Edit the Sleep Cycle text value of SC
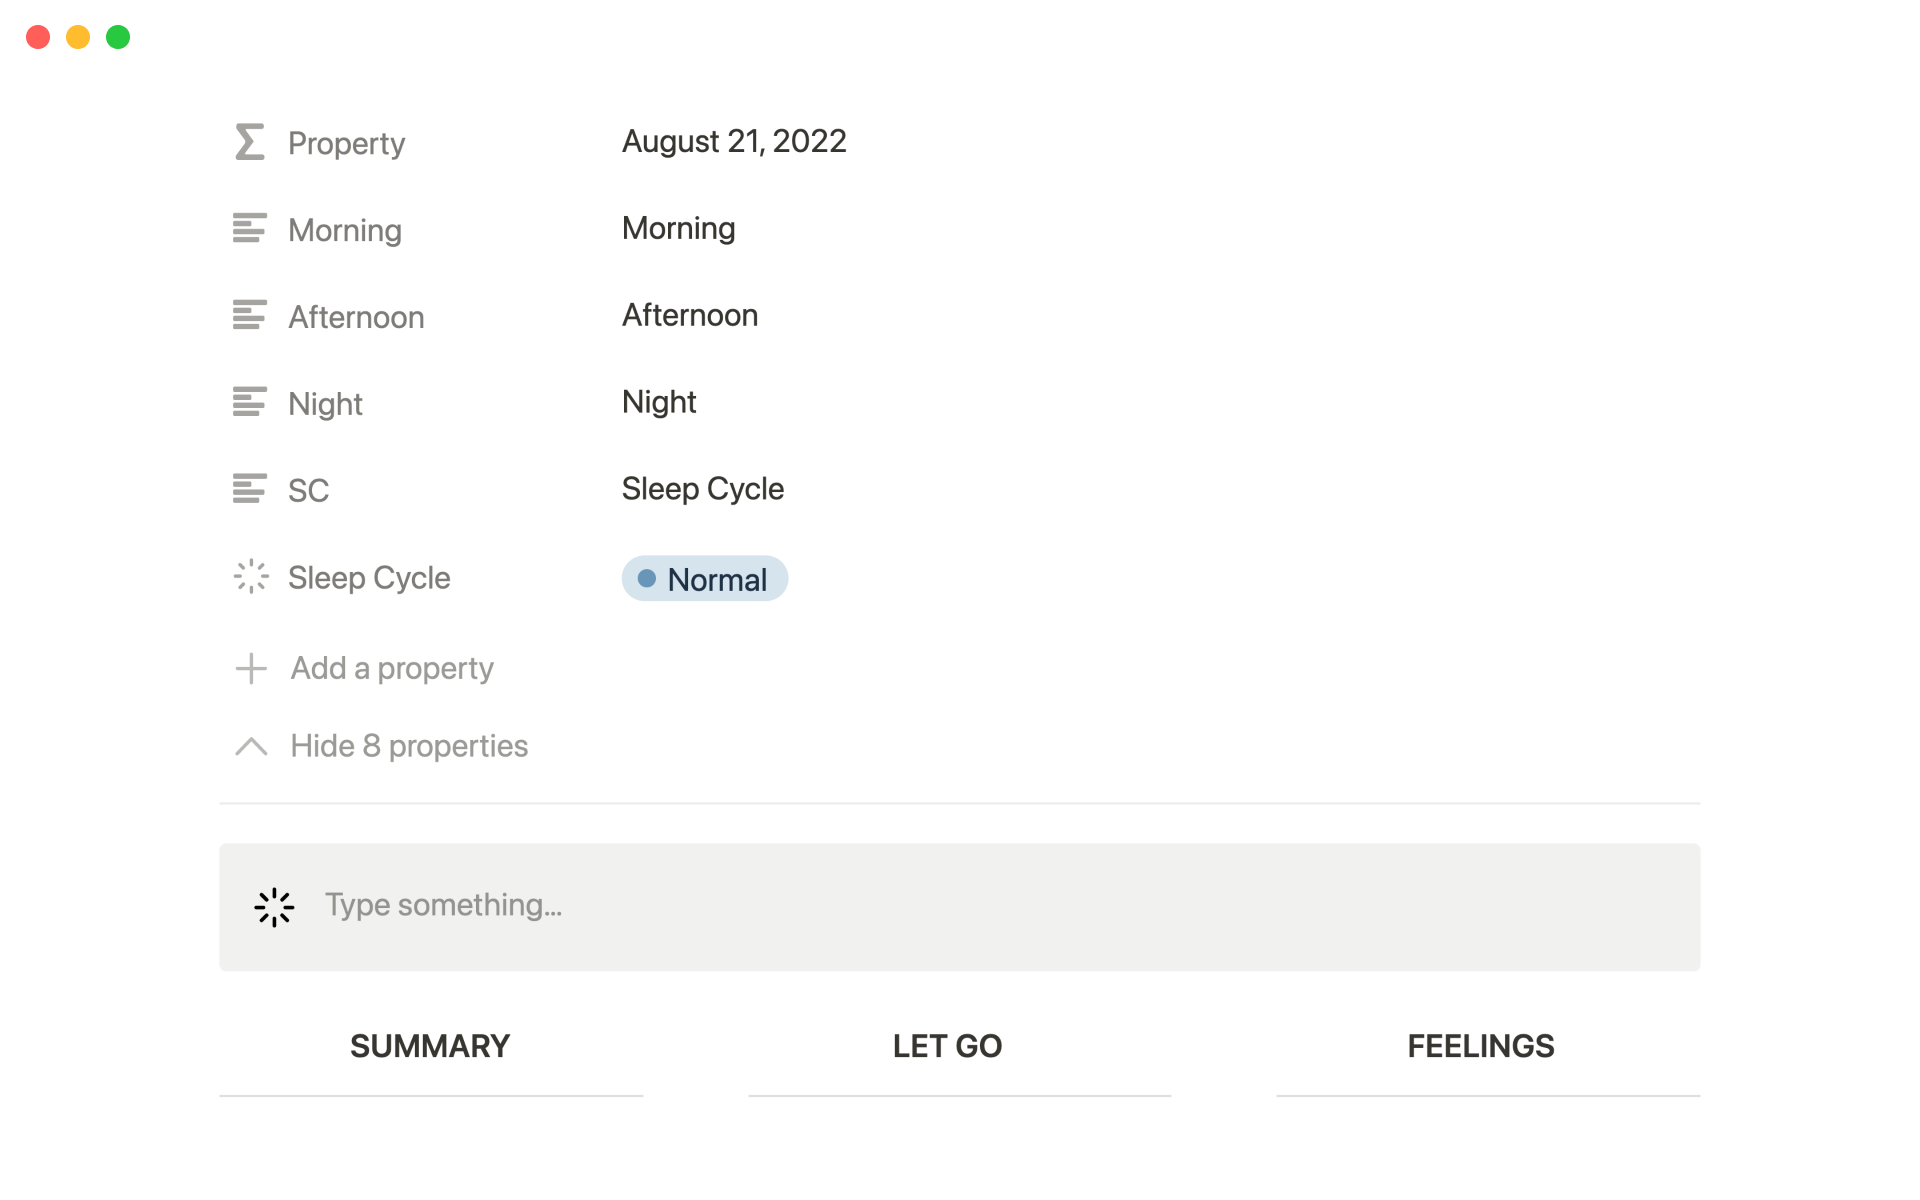 click(x=703, y=489)
